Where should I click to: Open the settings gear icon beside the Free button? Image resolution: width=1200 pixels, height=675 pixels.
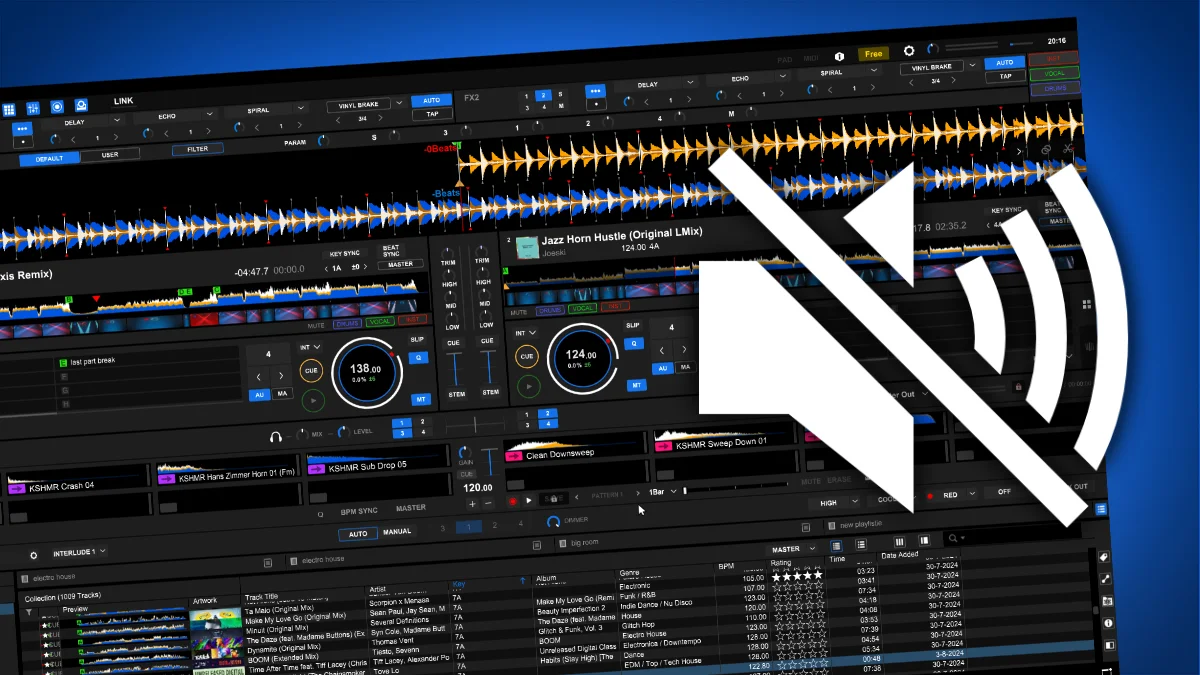909,50
